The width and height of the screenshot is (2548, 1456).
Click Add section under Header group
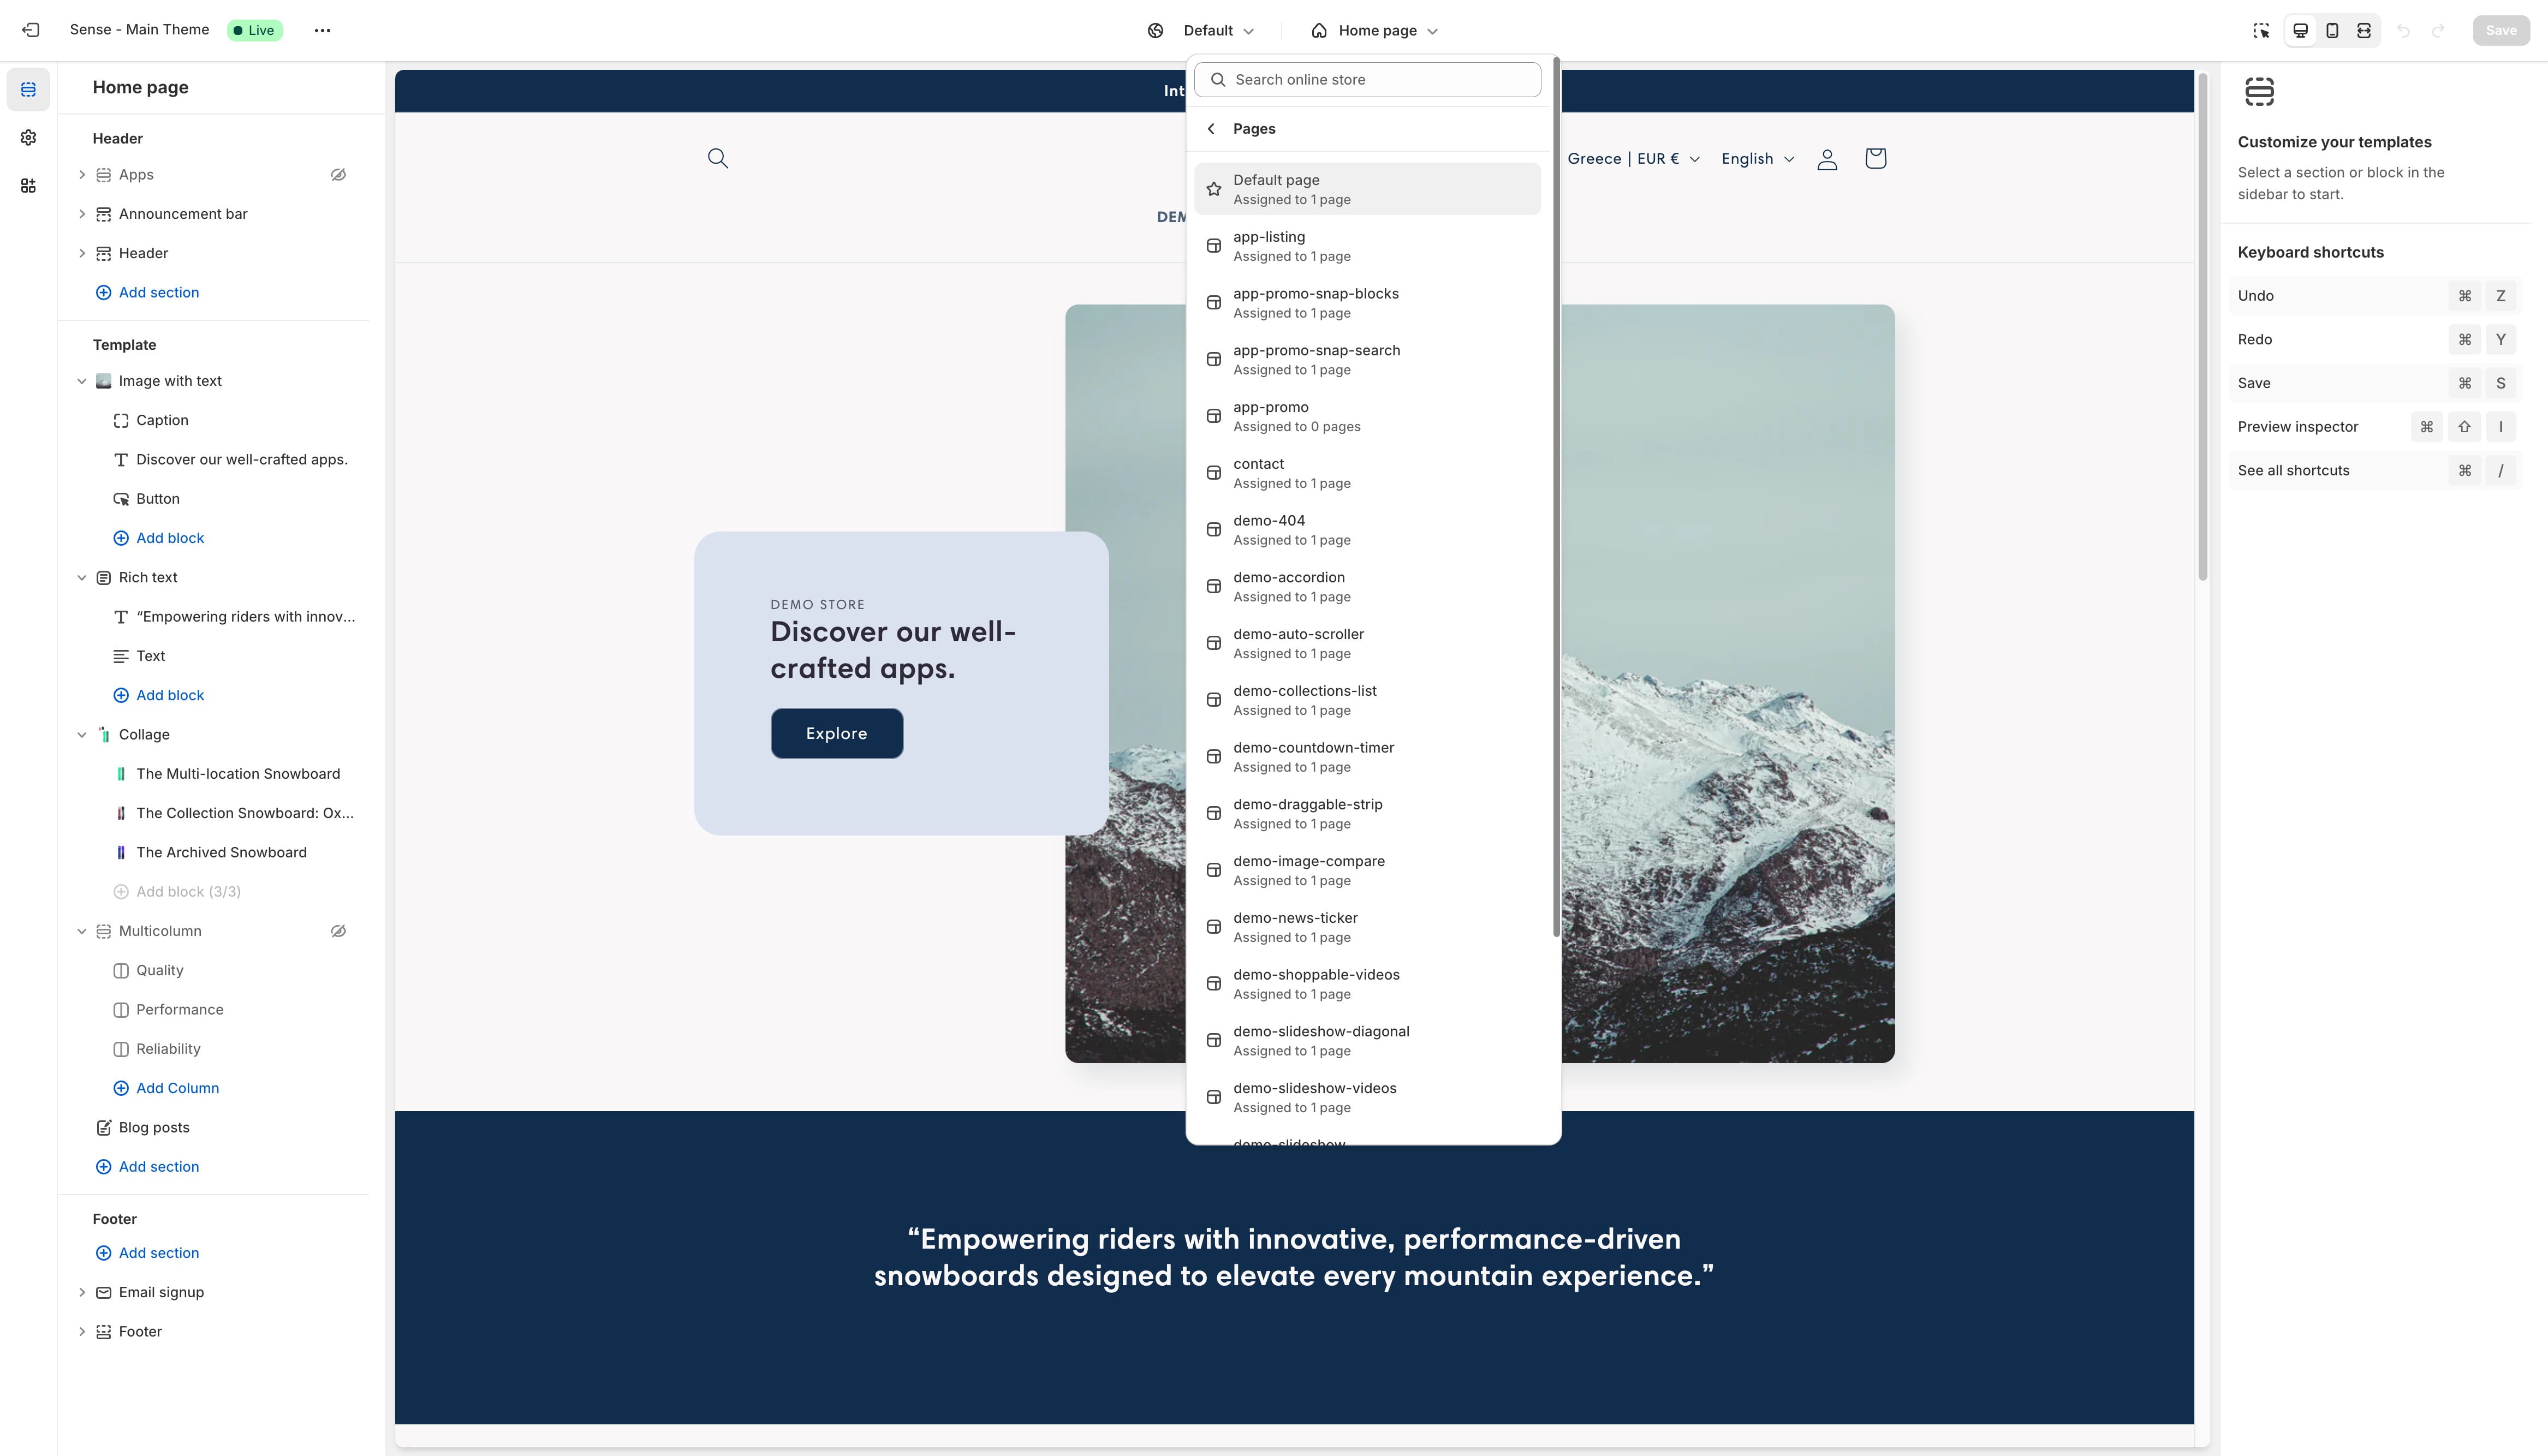pos(147,293)
